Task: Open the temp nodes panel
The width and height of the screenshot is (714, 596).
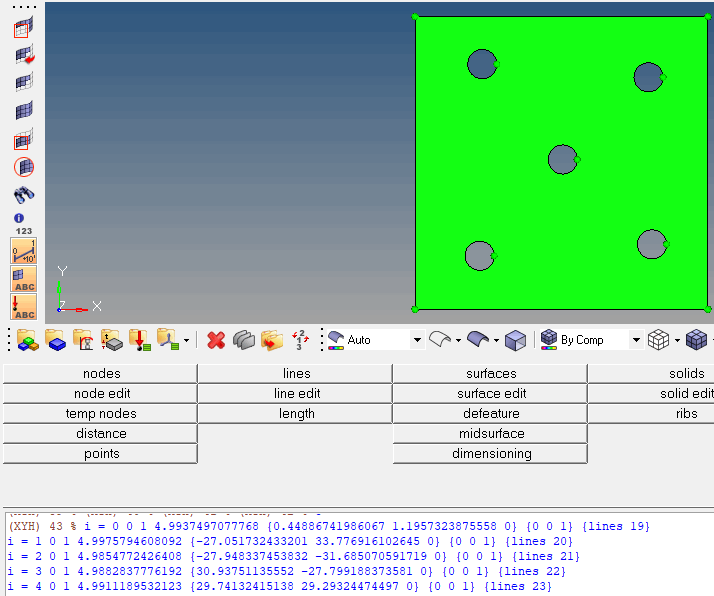Action: tap(100, 413)
